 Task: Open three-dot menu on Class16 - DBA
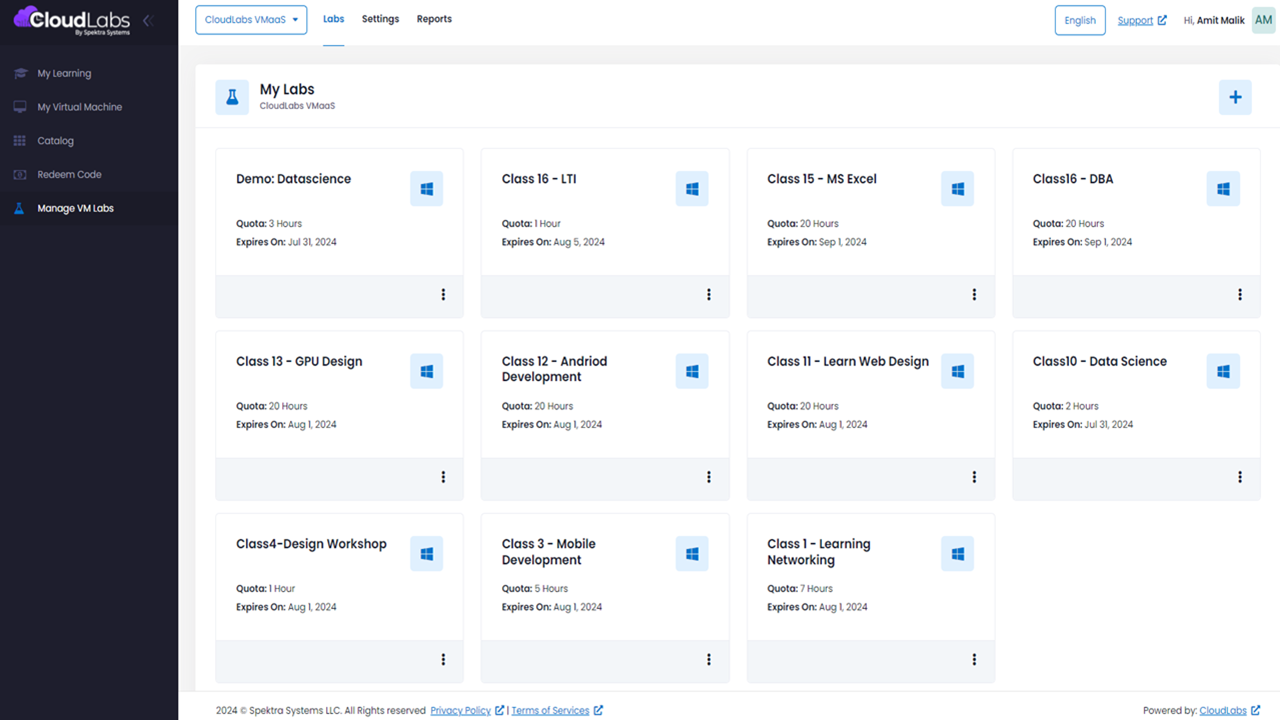[x=1240, y=295]
